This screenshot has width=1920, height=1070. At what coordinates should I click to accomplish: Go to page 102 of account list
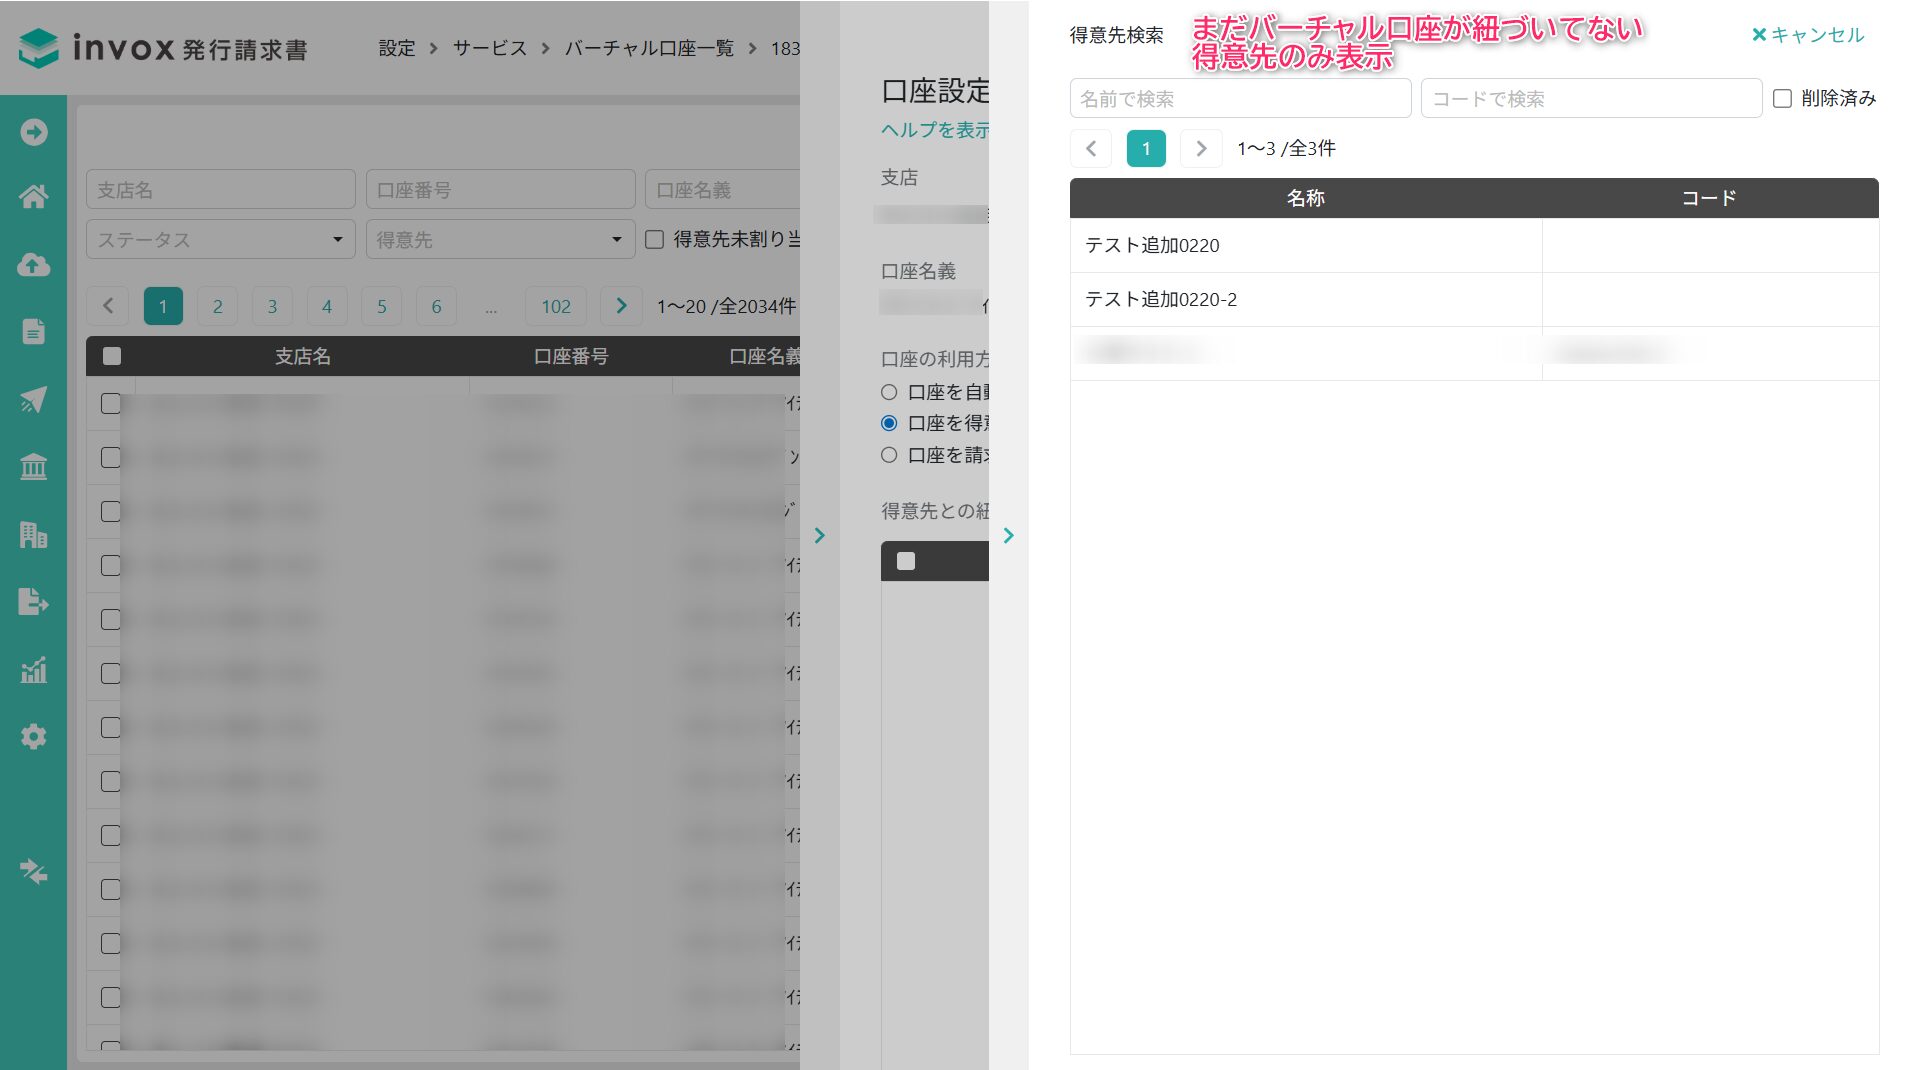click(x=556, y=307)
